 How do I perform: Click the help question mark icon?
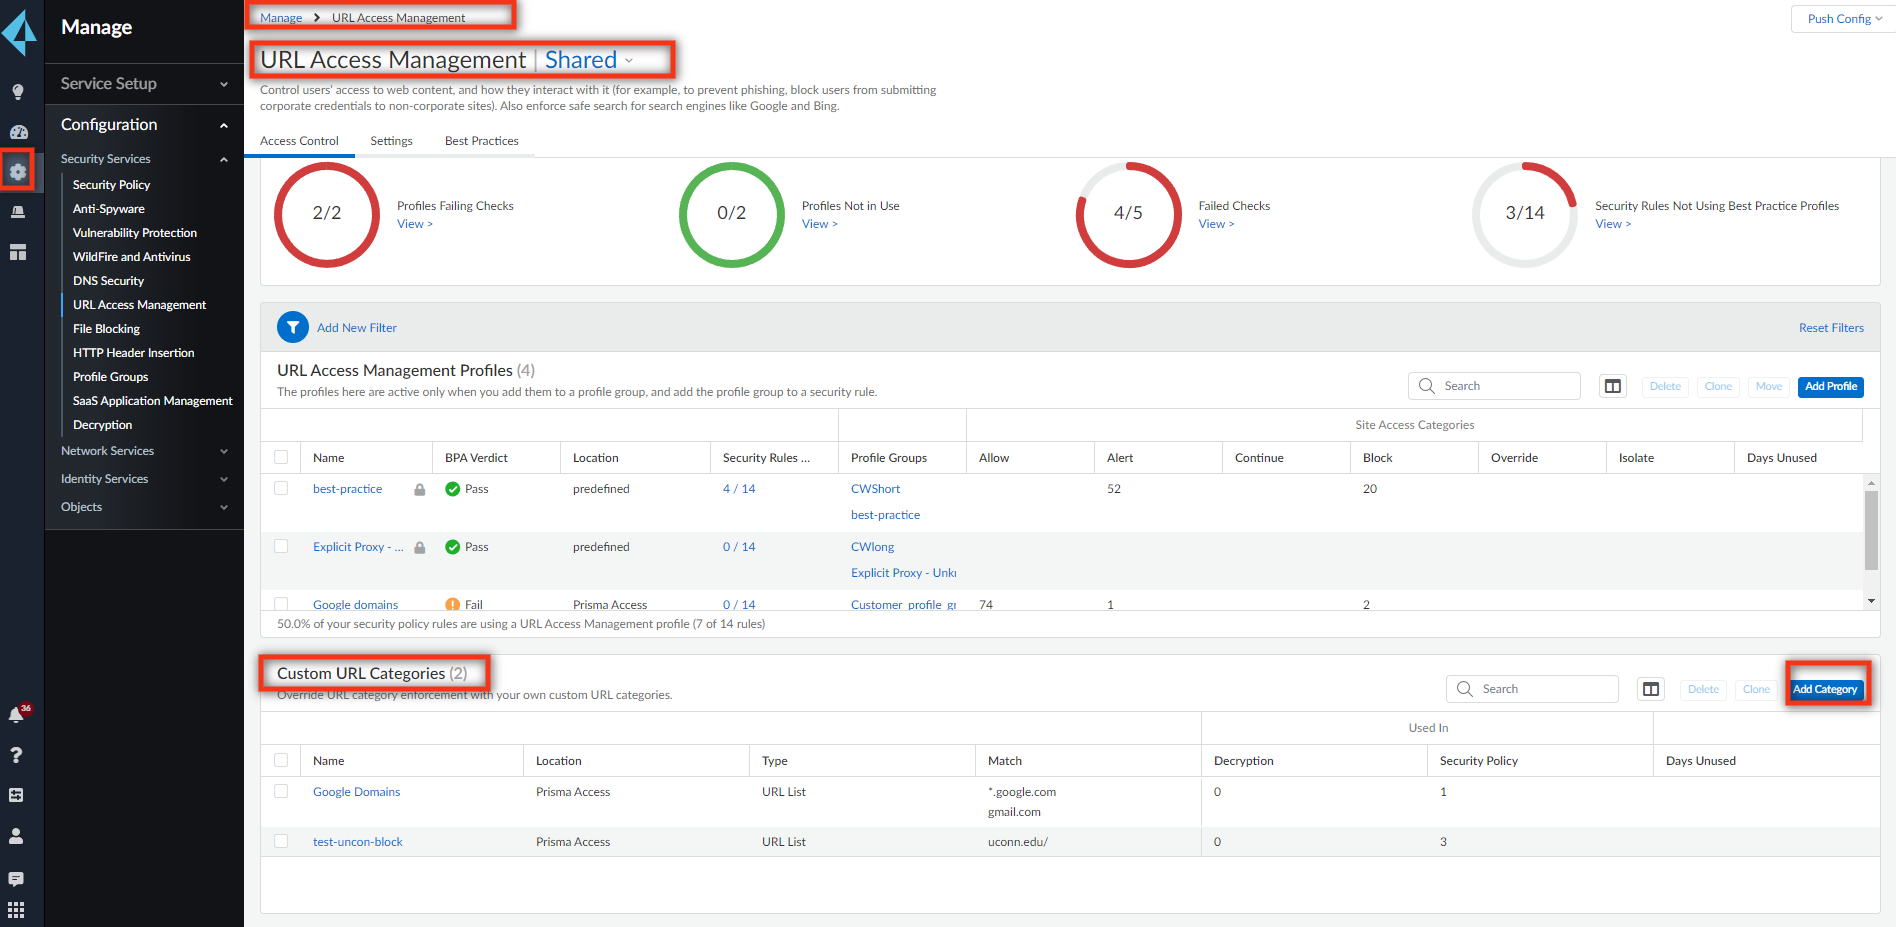point(17,755)
